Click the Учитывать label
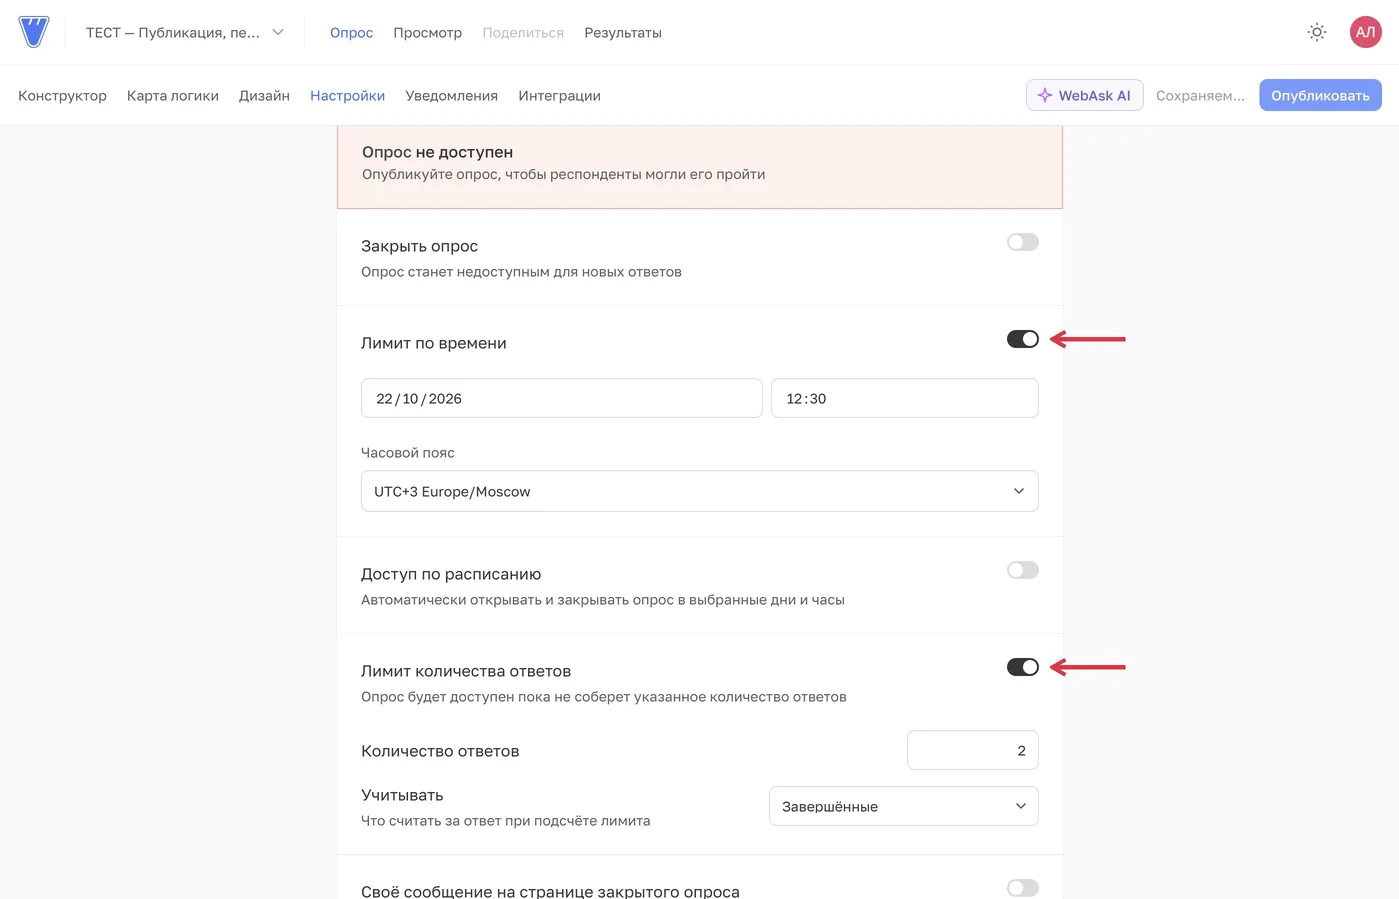Image resolution: width=1399 pixels, height=899 pixels. [402, 795]
